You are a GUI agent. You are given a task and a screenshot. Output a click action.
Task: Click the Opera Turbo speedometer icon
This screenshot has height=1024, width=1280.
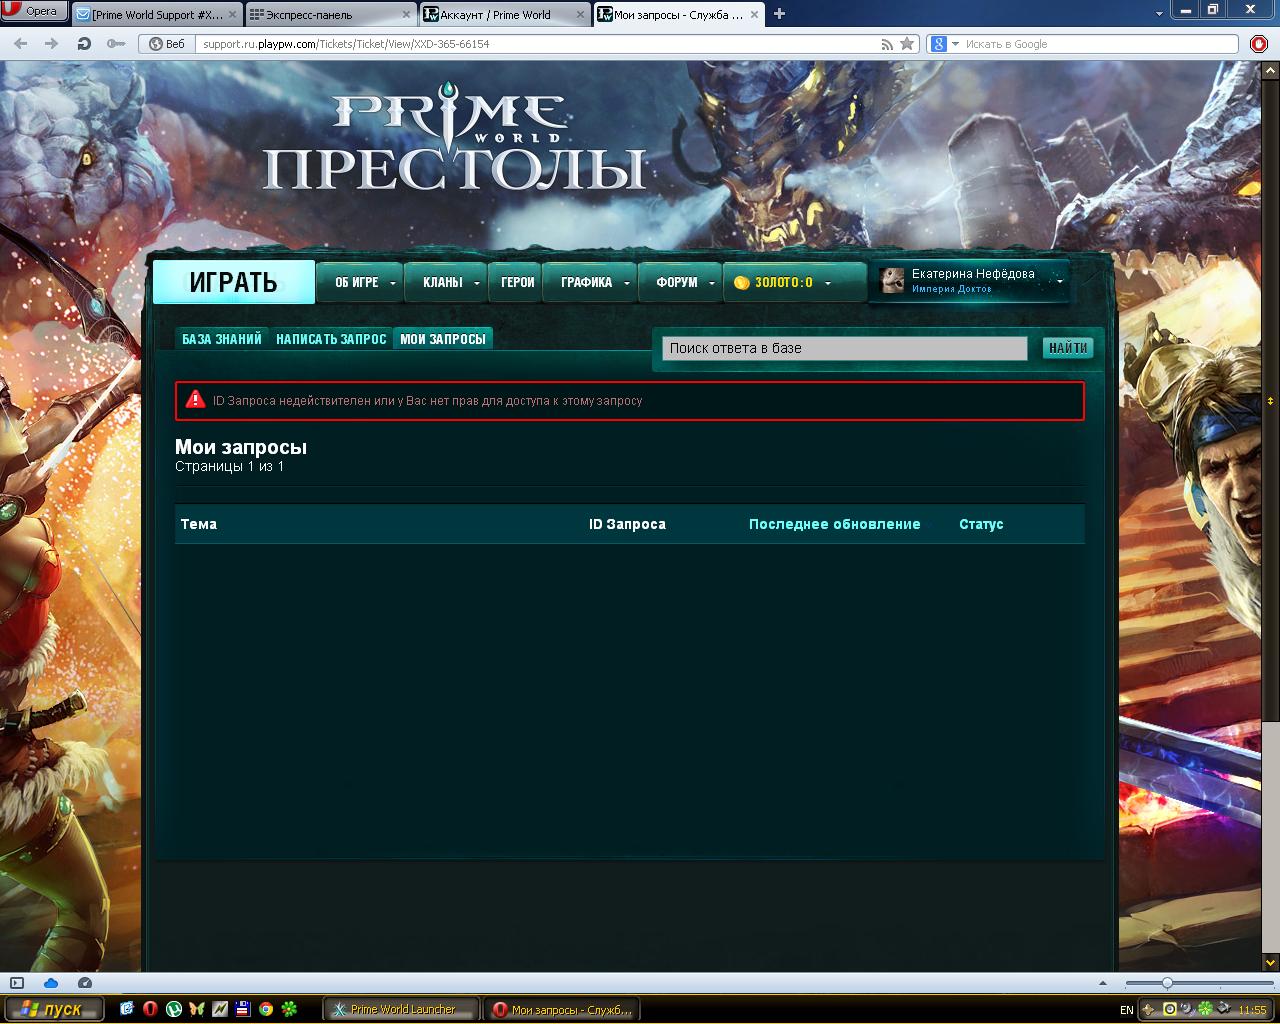(85, 983)
